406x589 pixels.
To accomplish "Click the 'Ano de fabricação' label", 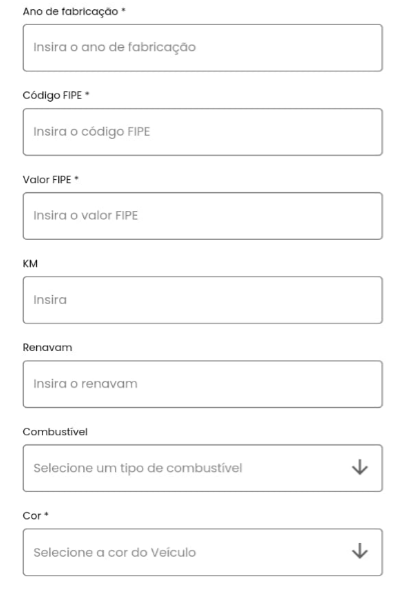I will (70, 12).
